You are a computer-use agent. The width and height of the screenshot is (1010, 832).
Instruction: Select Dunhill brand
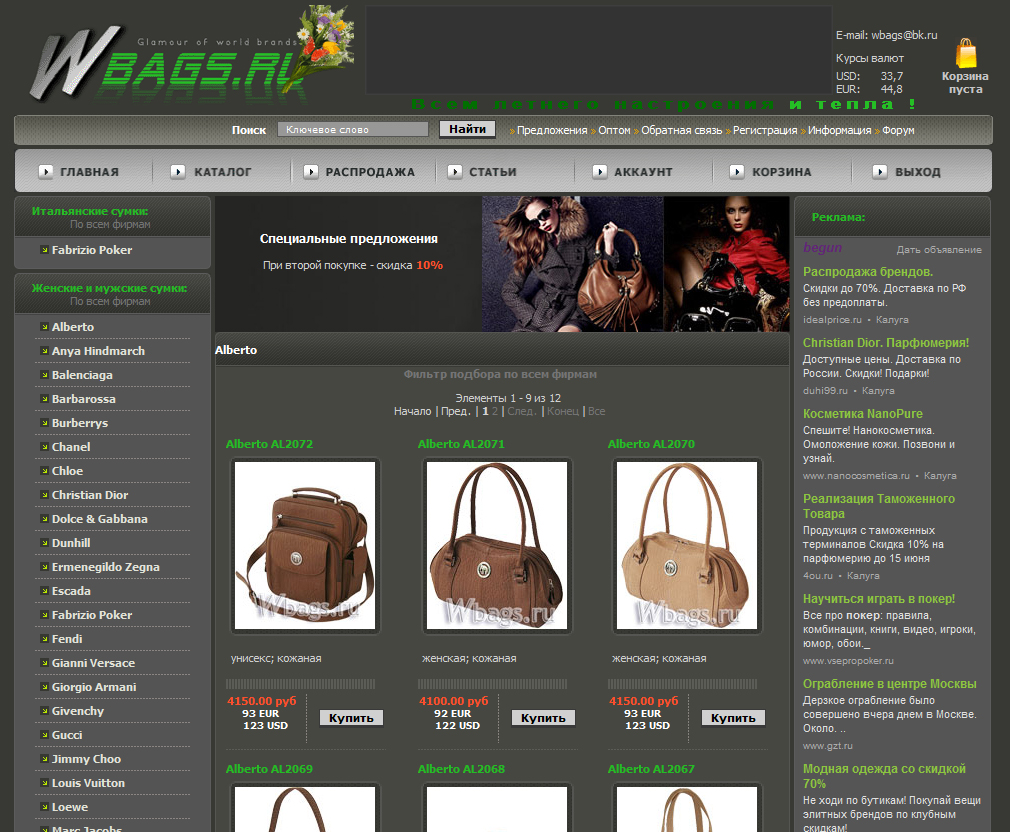71,543
